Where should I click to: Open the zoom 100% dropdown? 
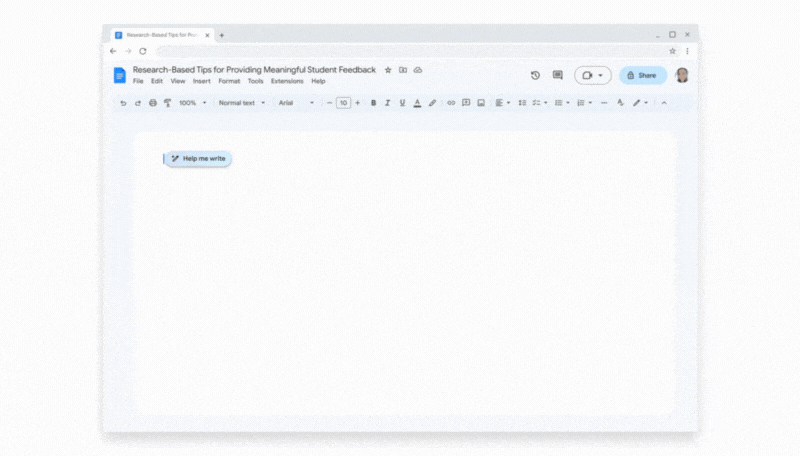[192, 103]
